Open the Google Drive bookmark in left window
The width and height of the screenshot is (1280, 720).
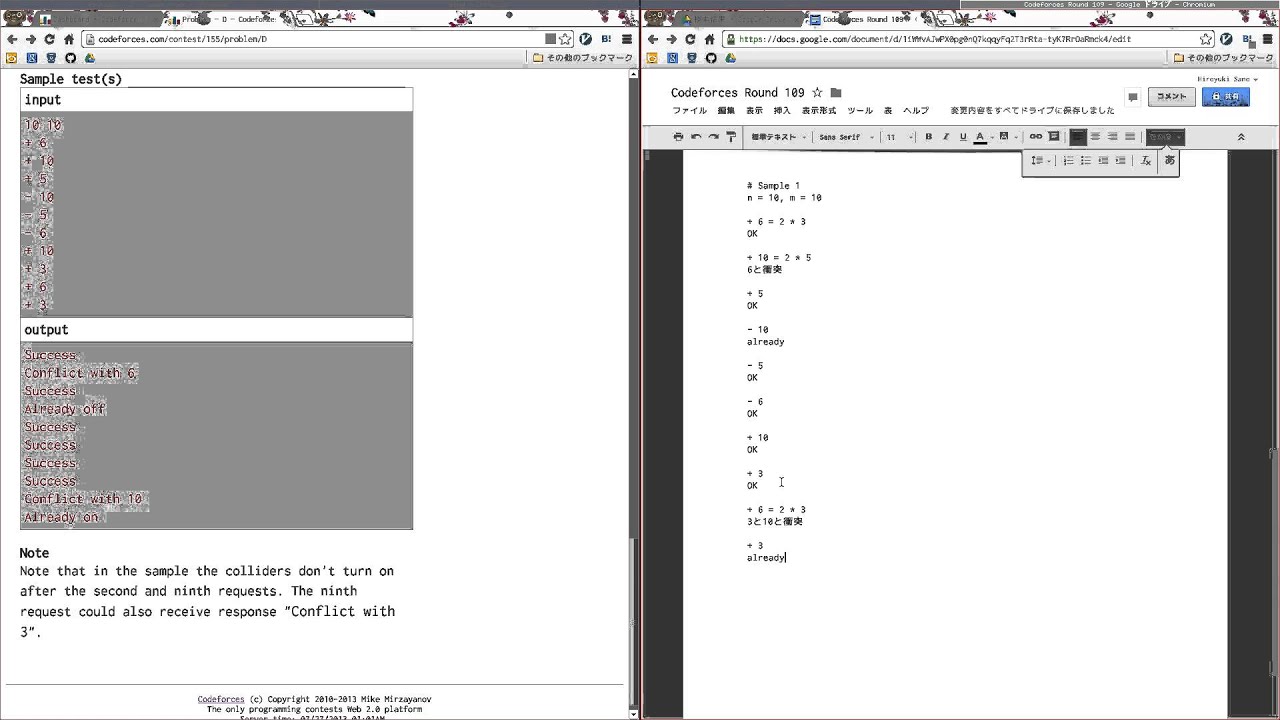click(90, 58)
